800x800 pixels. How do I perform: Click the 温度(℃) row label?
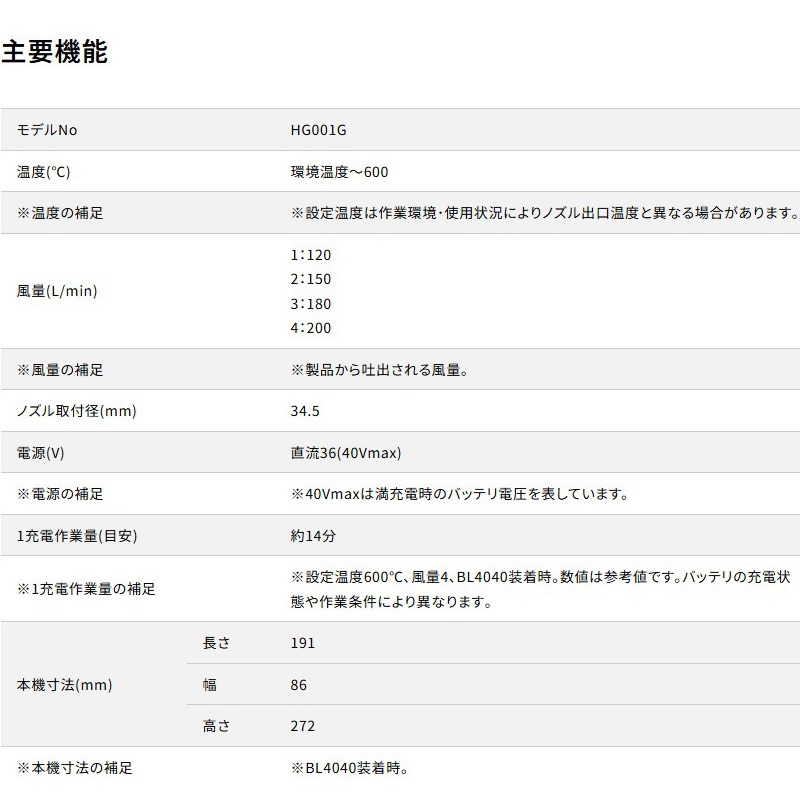pos(43,172)
